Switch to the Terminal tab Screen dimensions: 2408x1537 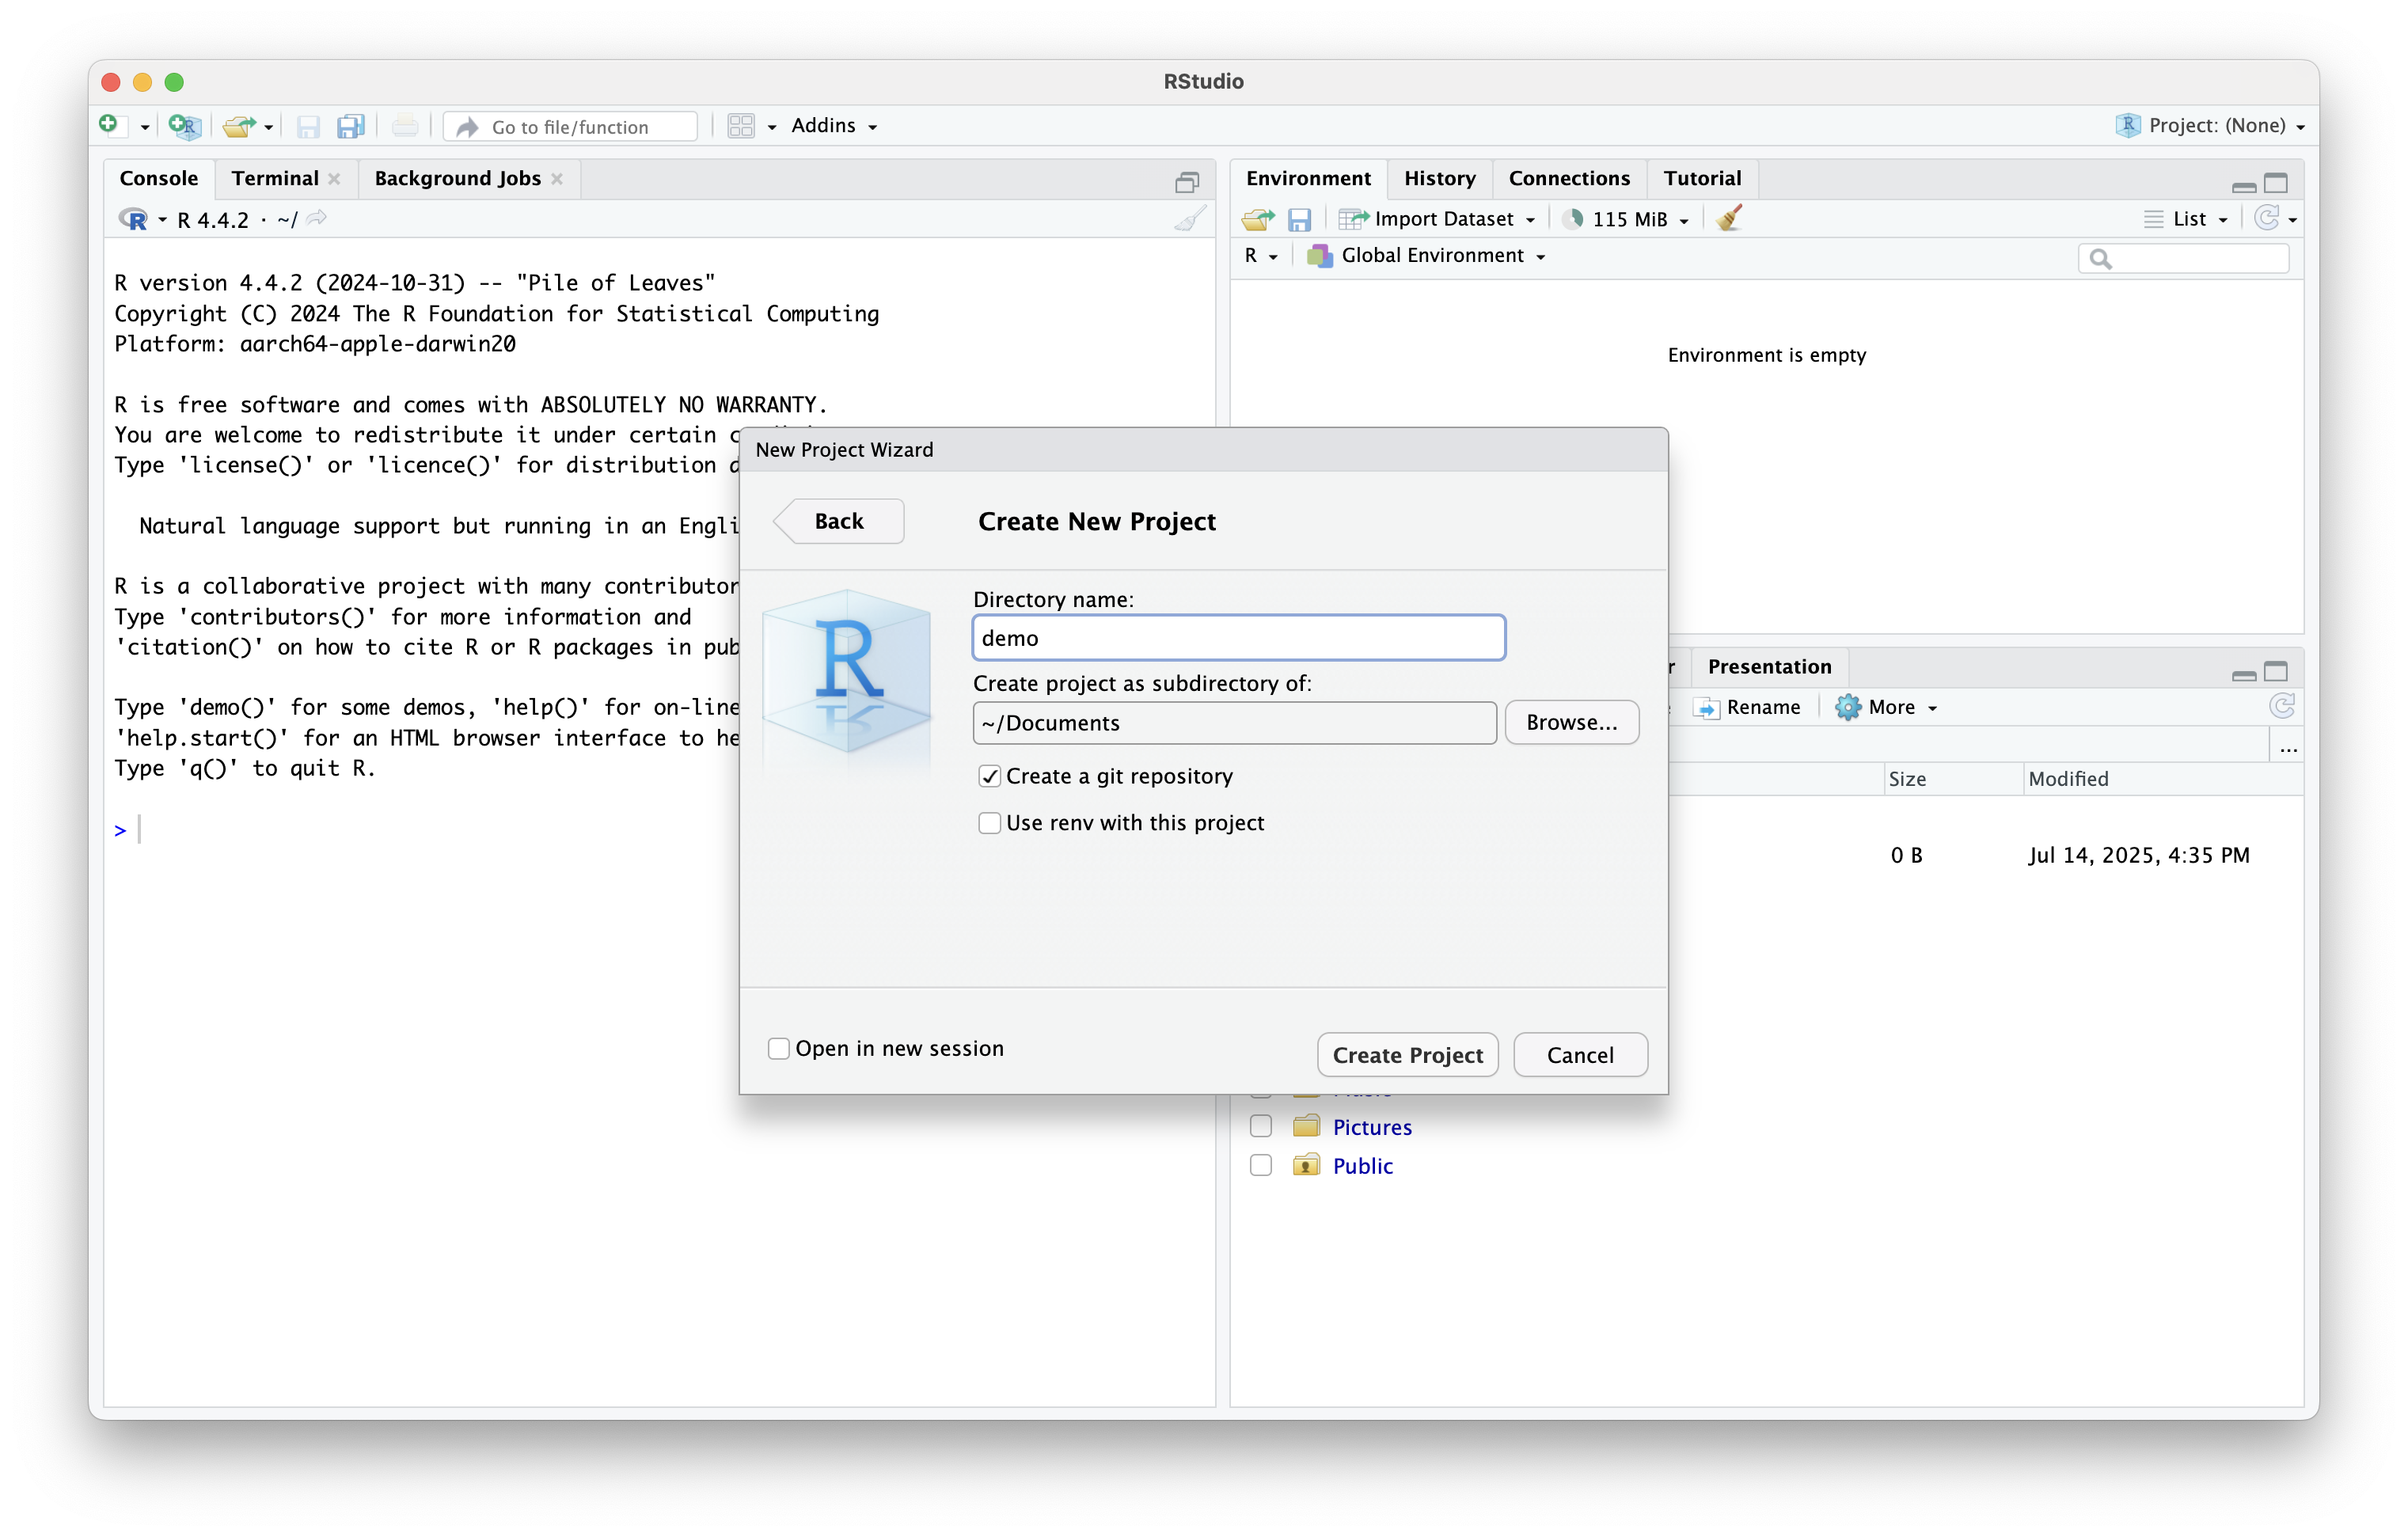[x=275, y=178]
